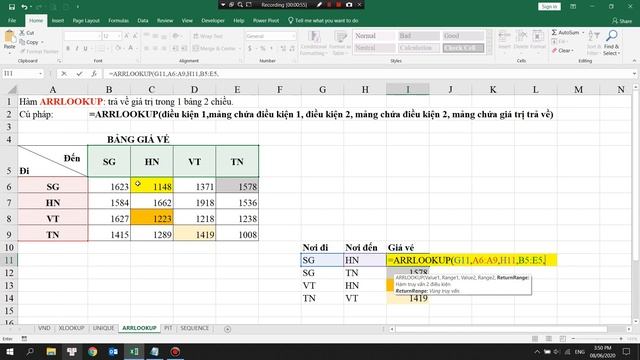Click the Delete cells icon
The image size is (640, 360).
coord(521,36)
